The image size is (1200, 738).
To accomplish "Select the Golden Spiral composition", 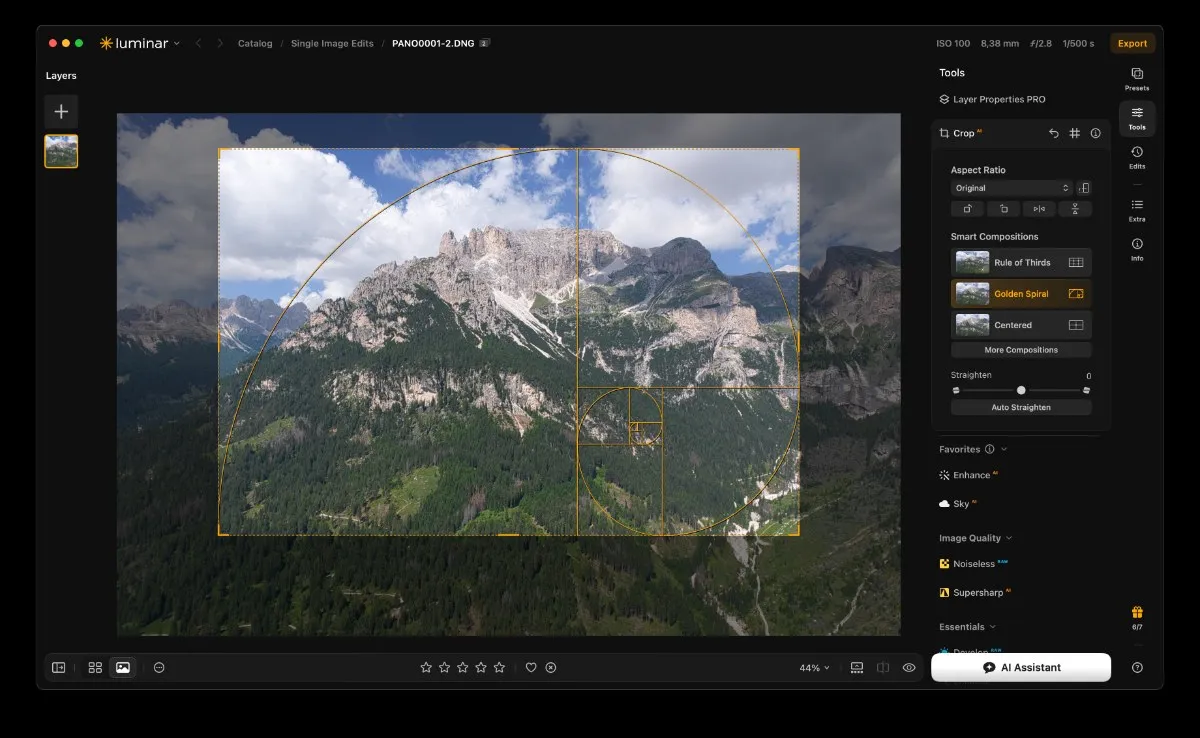I will (1021, 294).
